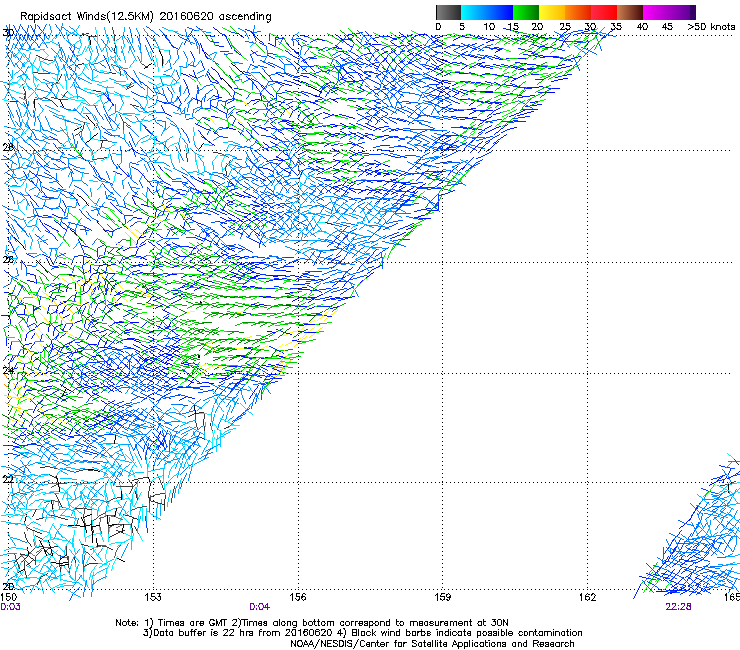Click the yellow 20-25 knots legend swatch
This screenshot has height=650, width=740.
(x=552, y=12)
